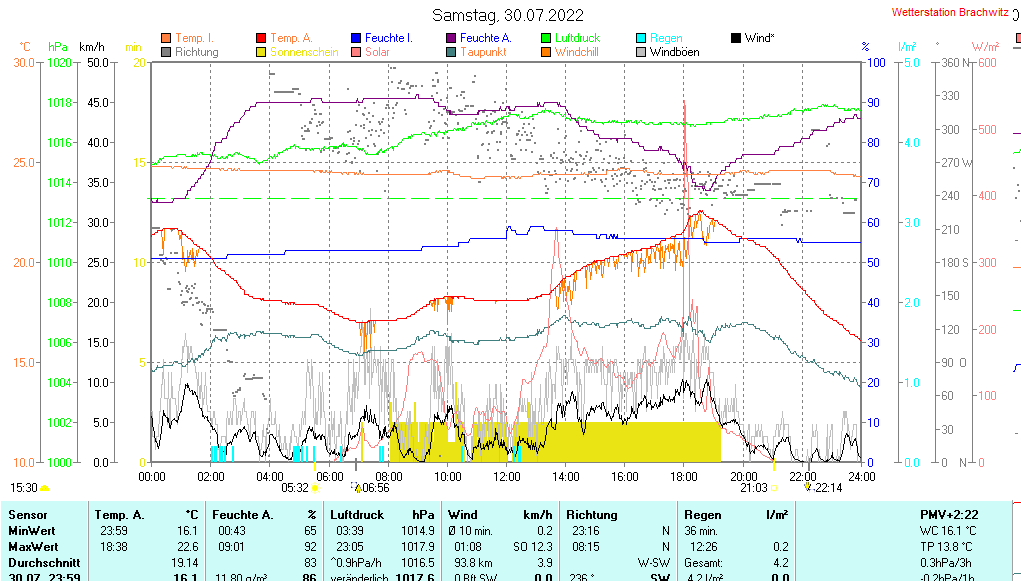Click the orange Temp. I. legend swatch
The width and height of the screenshot is (1021, 581).
coord(166,38)
